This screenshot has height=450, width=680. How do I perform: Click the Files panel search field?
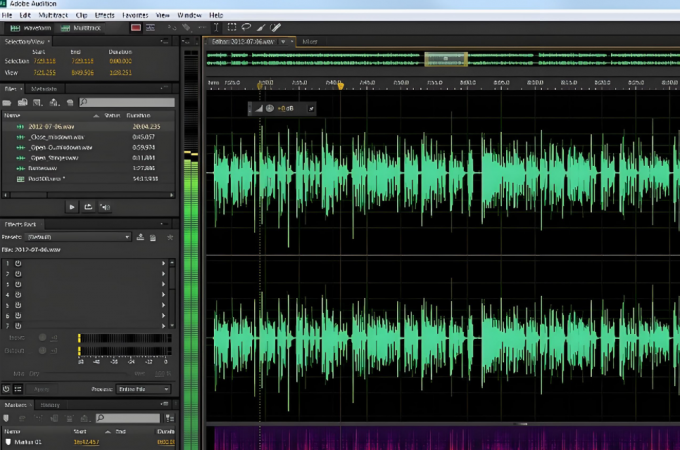[127, 102]
